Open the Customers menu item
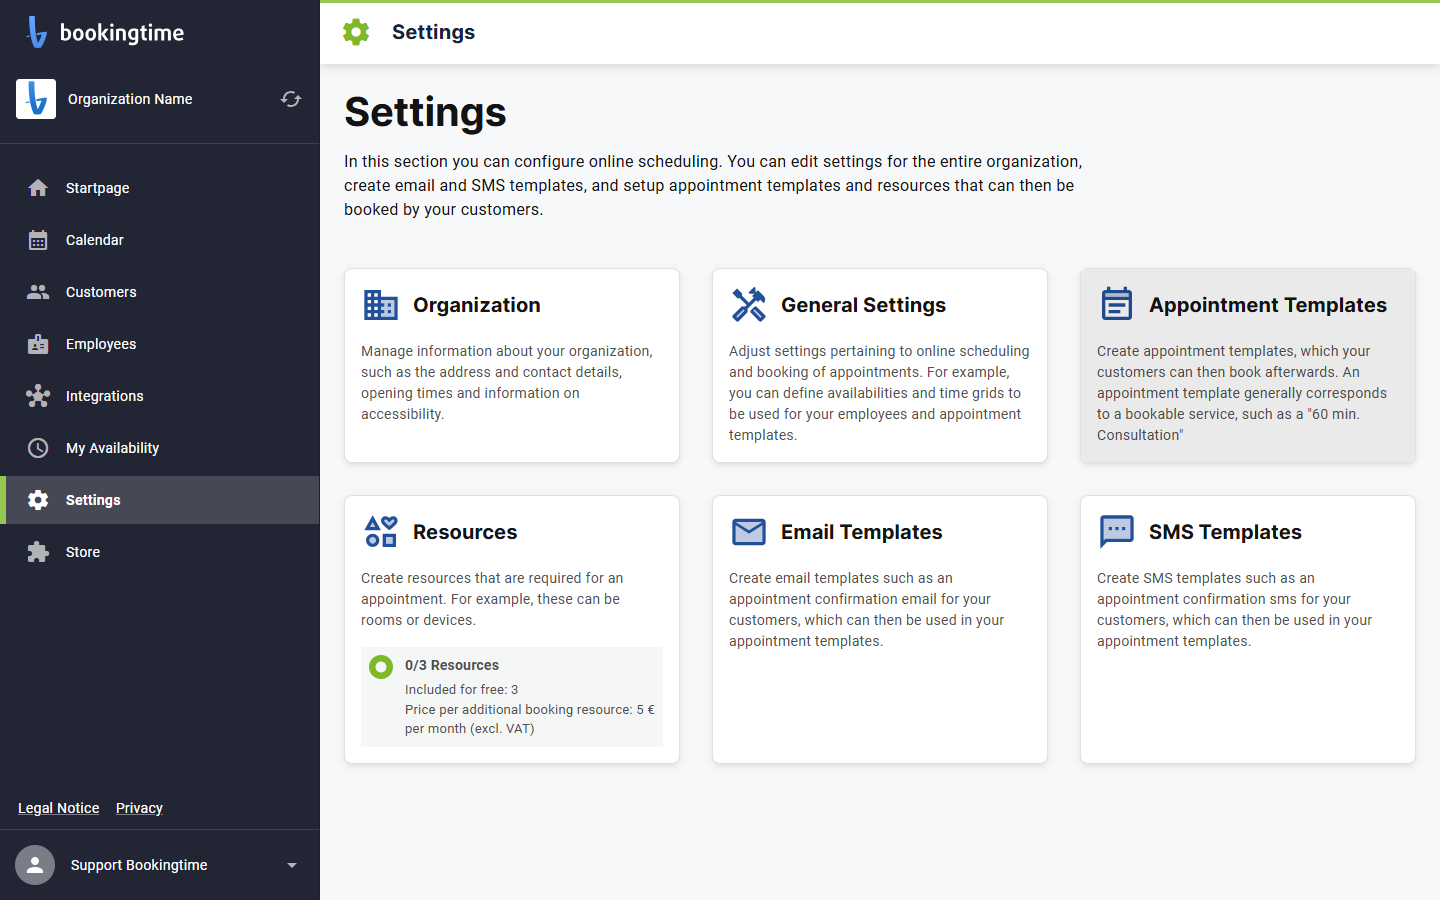Screen dimensions: 1440x900 (x=160, y=292)
